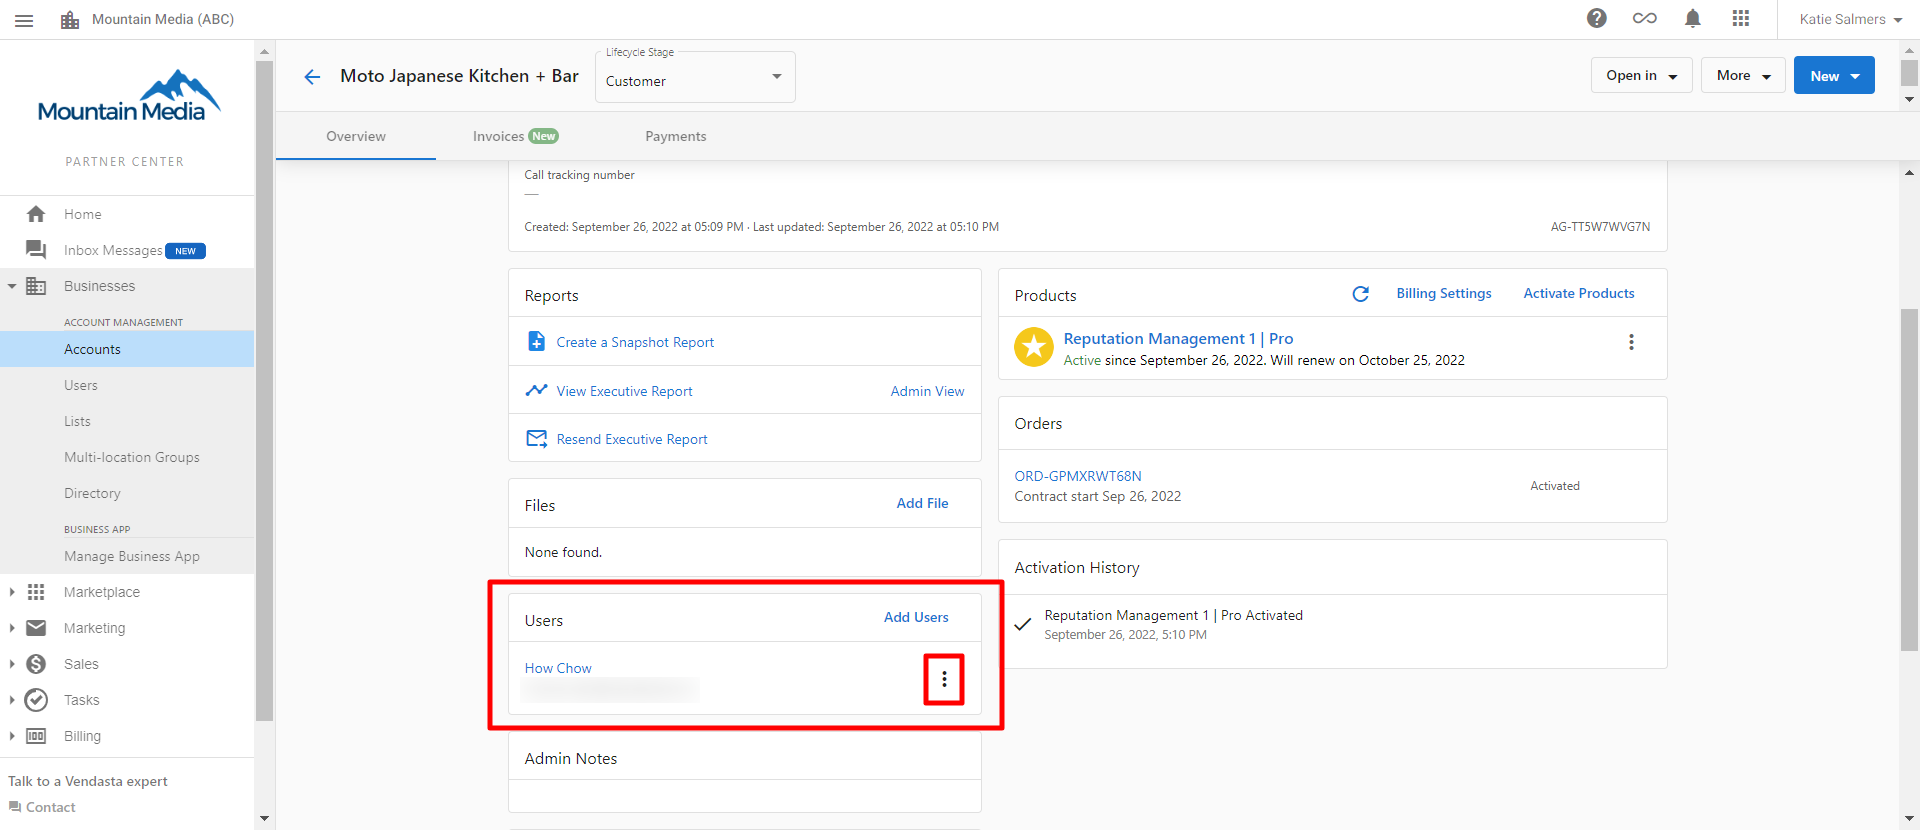Open Reputation Management product options menu
1920x830 pixels.
tap(1631, 342)
